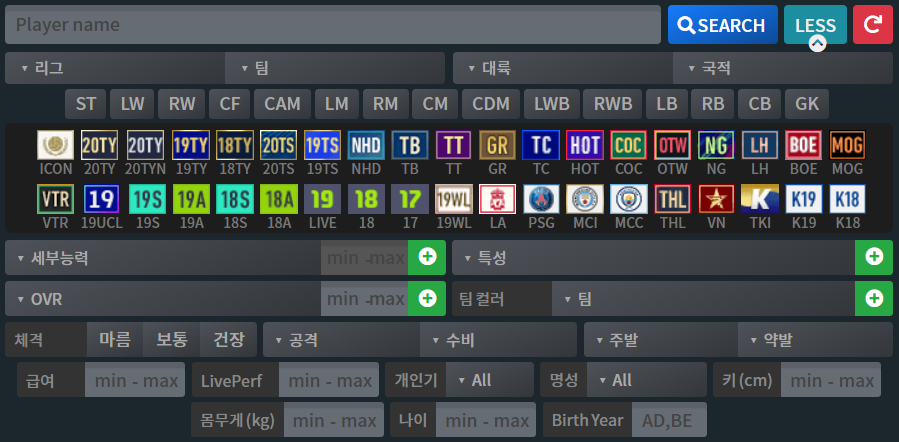Screen dimensions: 899x442
Task: Select the NHD season badge
Action: click(366, 145)
